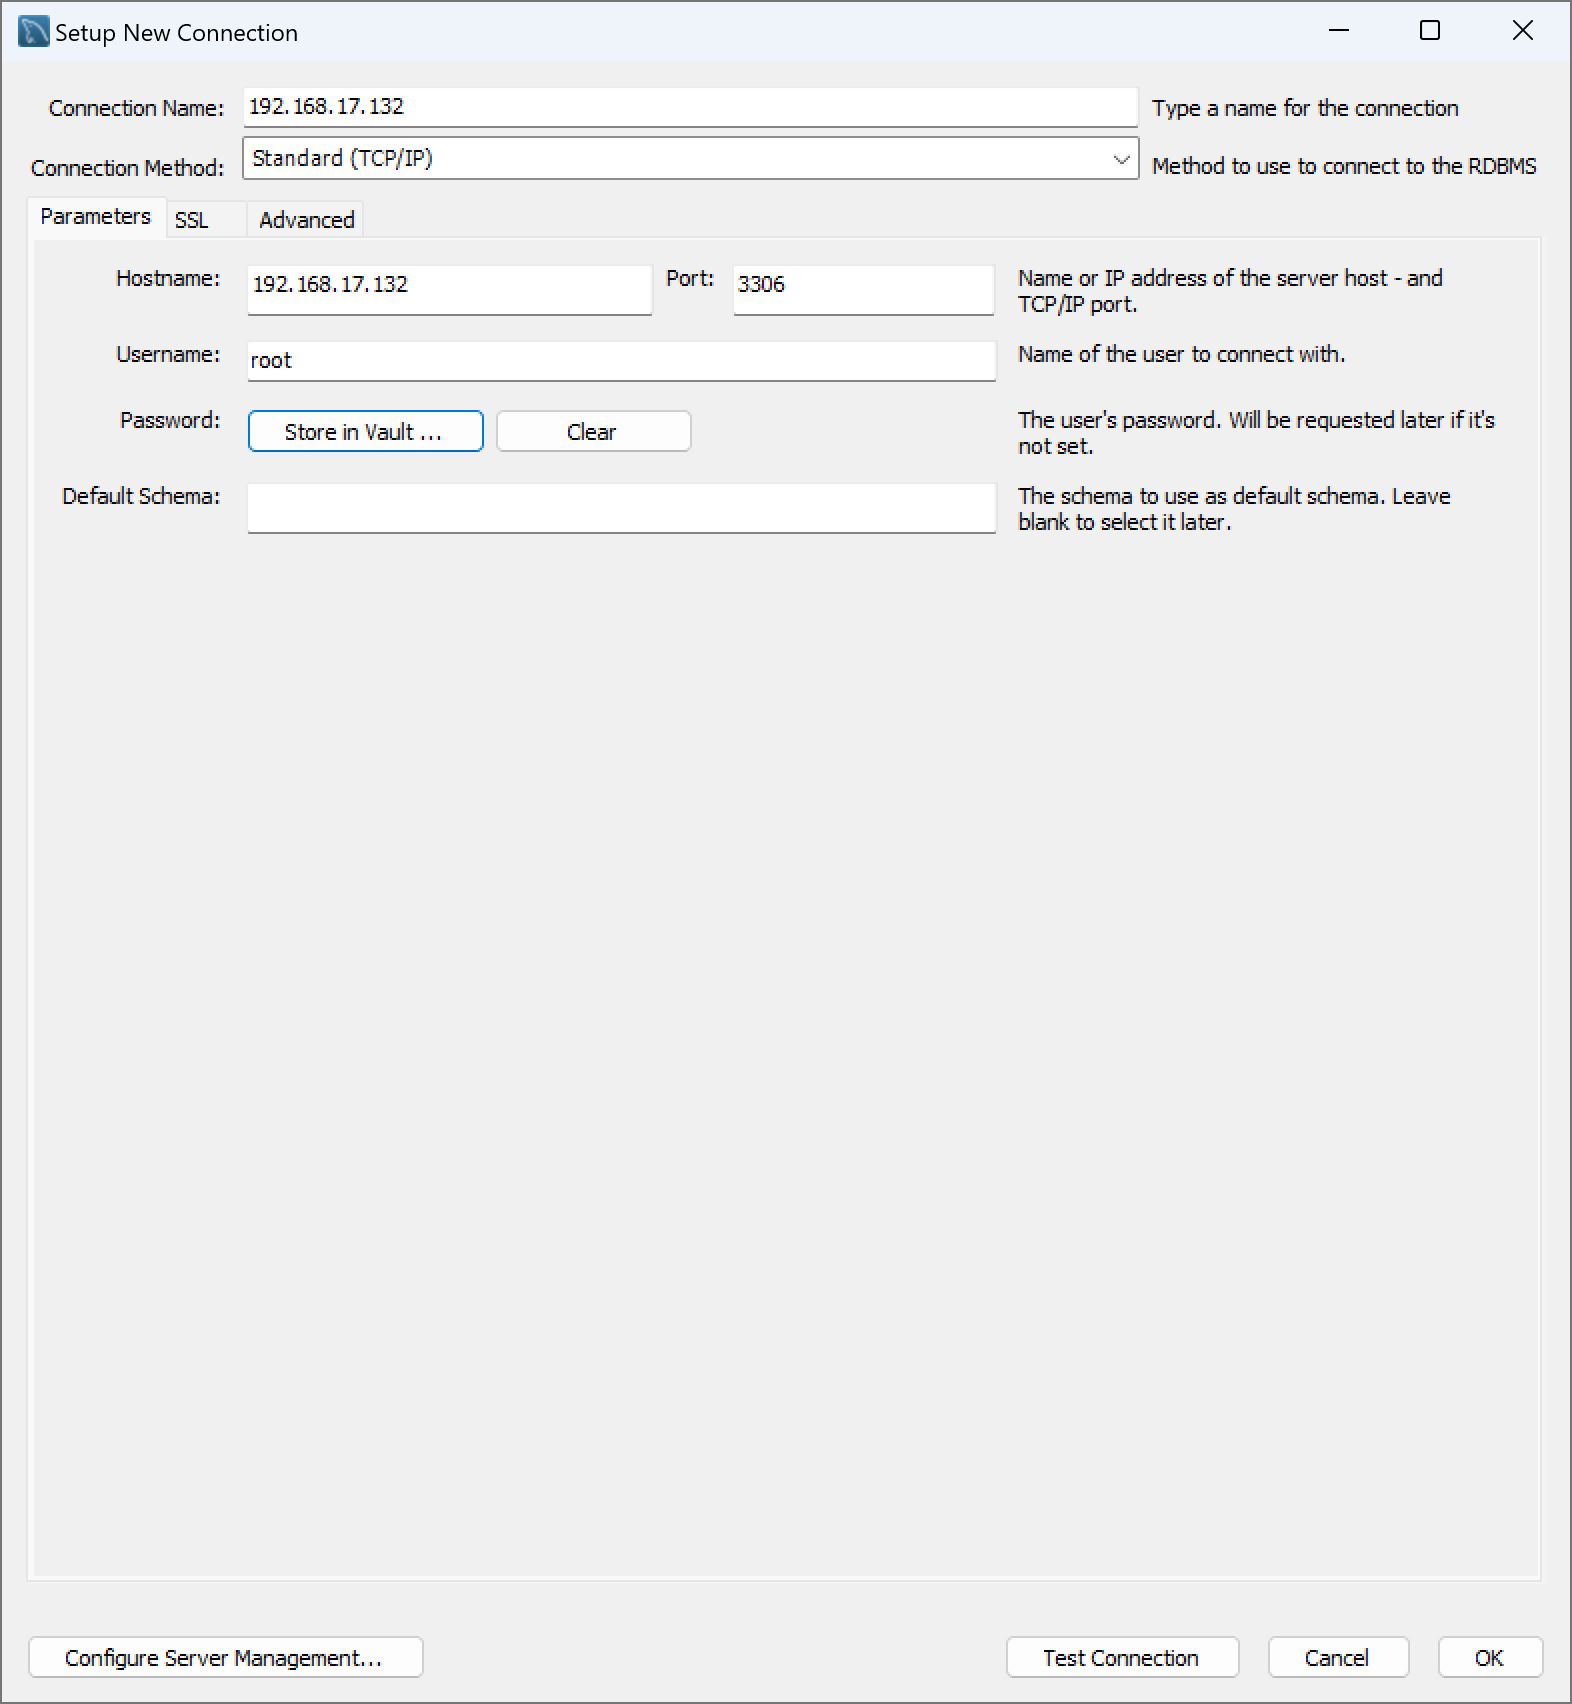Click the 'Setup New Connection' window title
The width and height of the screenshot is (1572, 1704).
(176, 33)
